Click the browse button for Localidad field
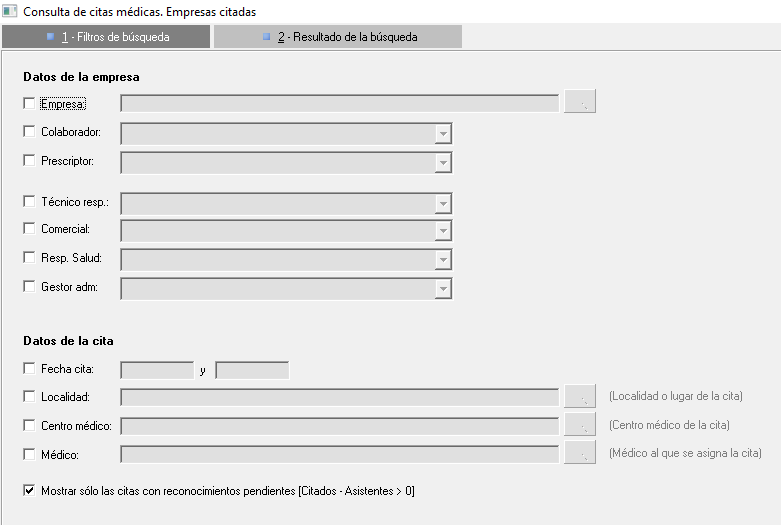Image resolution: width=781 pixels, height=525 pixels. [x=579, y=397]
